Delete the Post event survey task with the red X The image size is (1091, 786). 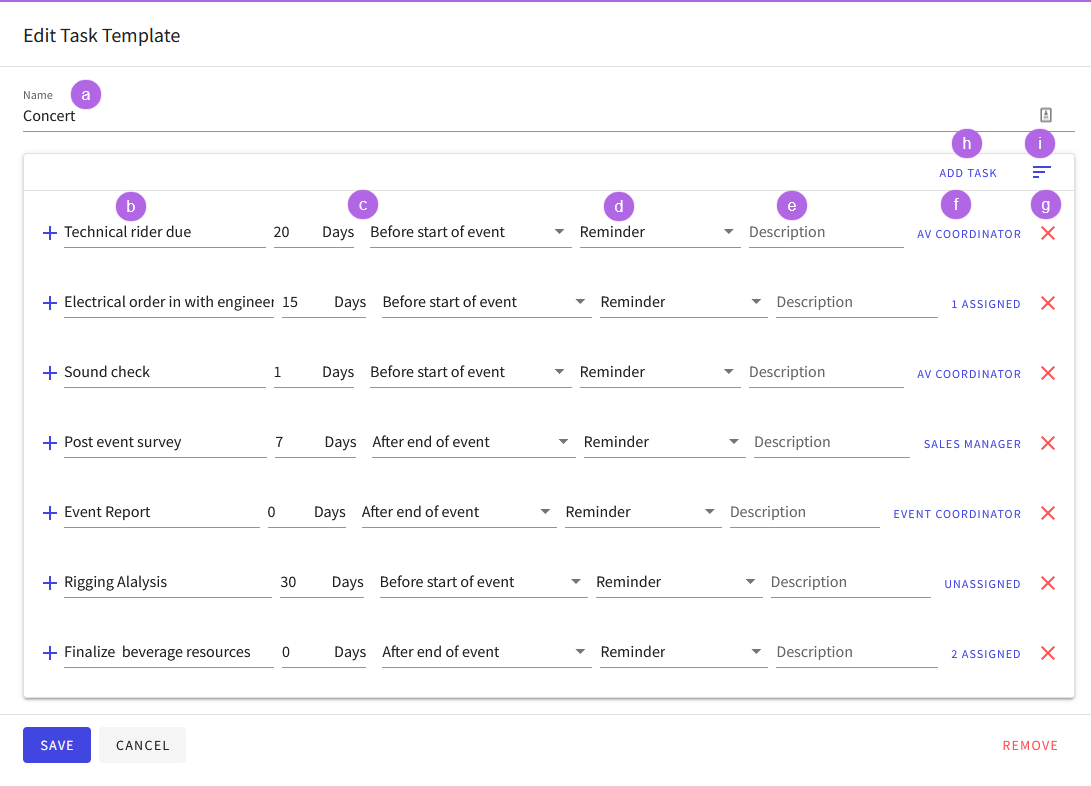pyautogui.click(x=1047, y=443)
